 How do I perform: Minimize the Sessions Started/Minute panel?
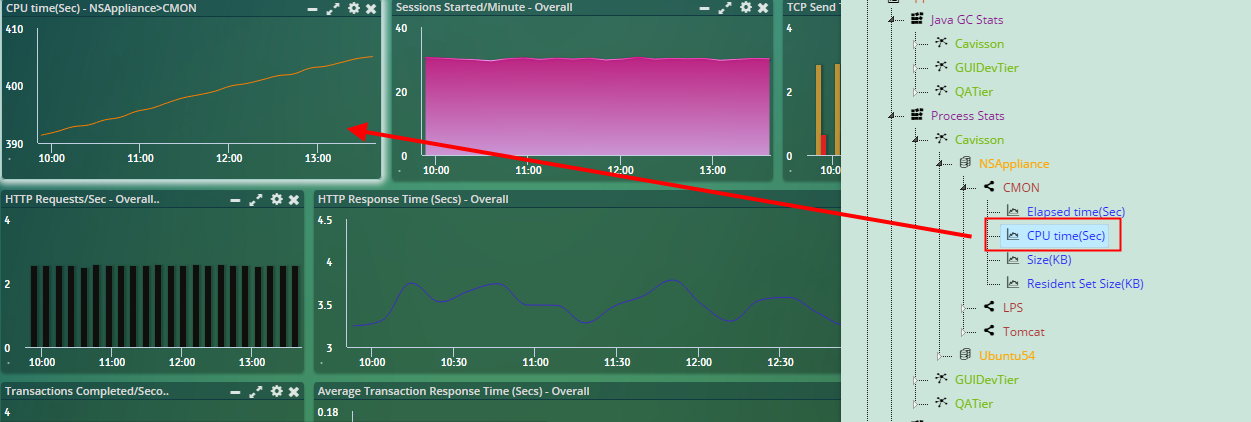coord(705,8)
